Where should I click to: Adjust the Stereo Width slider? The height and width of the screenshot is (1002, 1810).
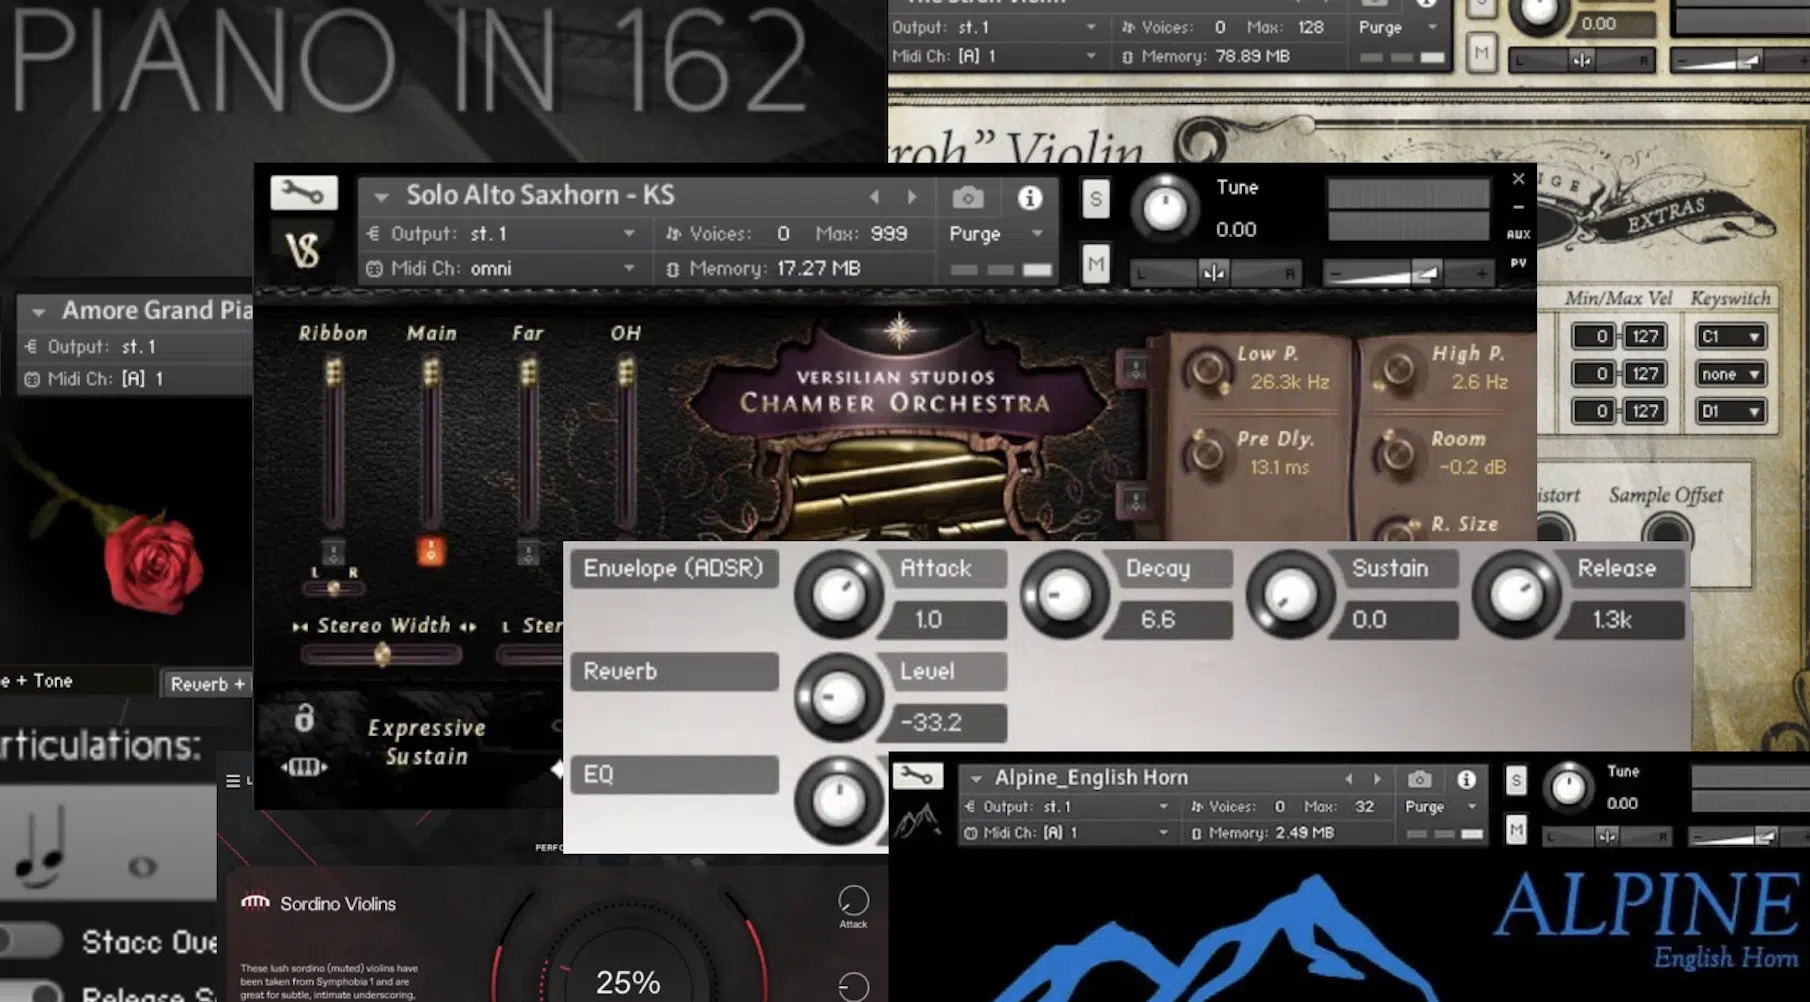(381, 655)
